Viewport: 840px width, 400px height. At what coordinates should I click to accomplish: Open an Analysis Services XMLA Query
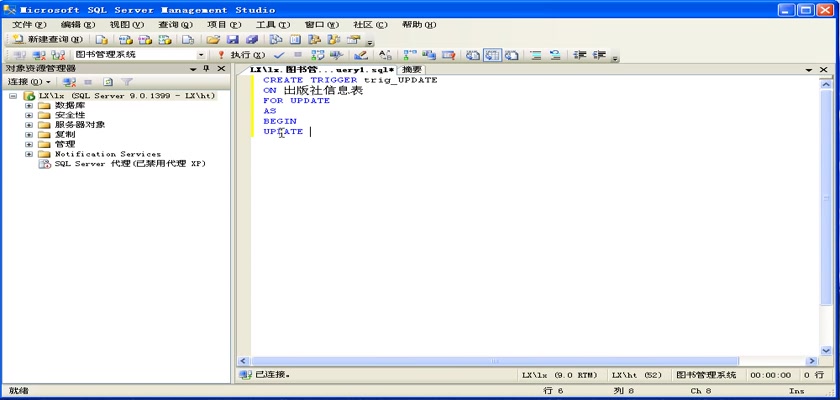tap(165, 40)
